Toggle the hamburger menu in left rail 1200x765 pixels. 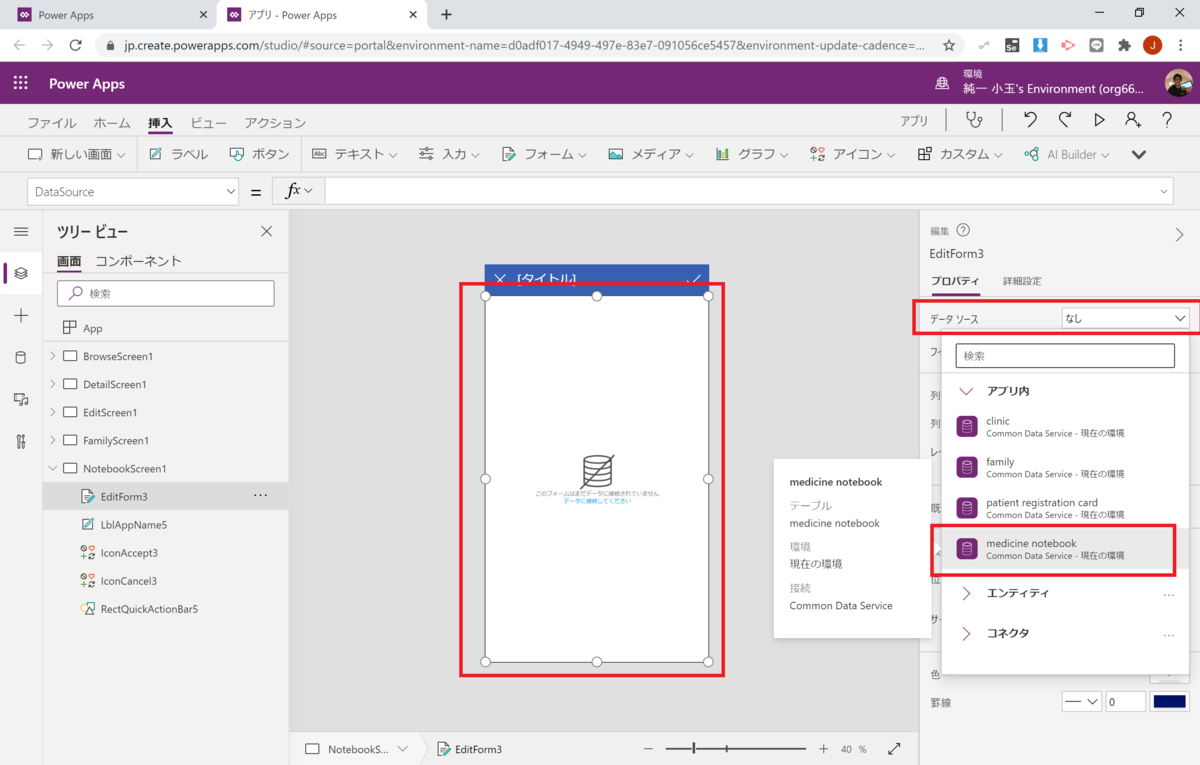click(21, 232)
